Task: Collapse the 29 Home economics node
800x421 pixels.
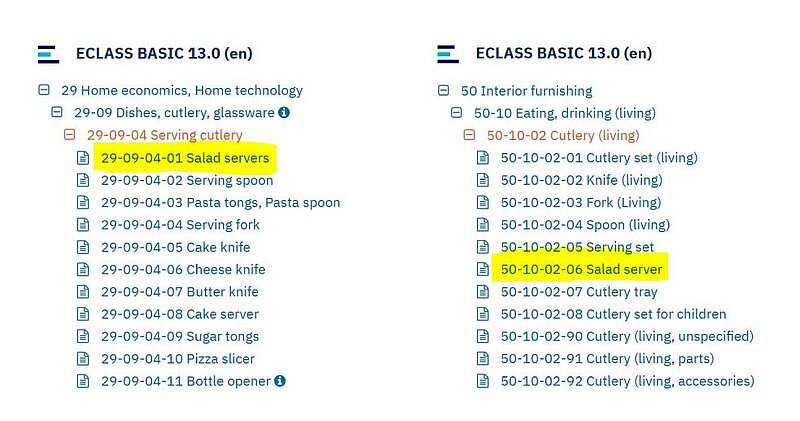Action: (43, 91)
